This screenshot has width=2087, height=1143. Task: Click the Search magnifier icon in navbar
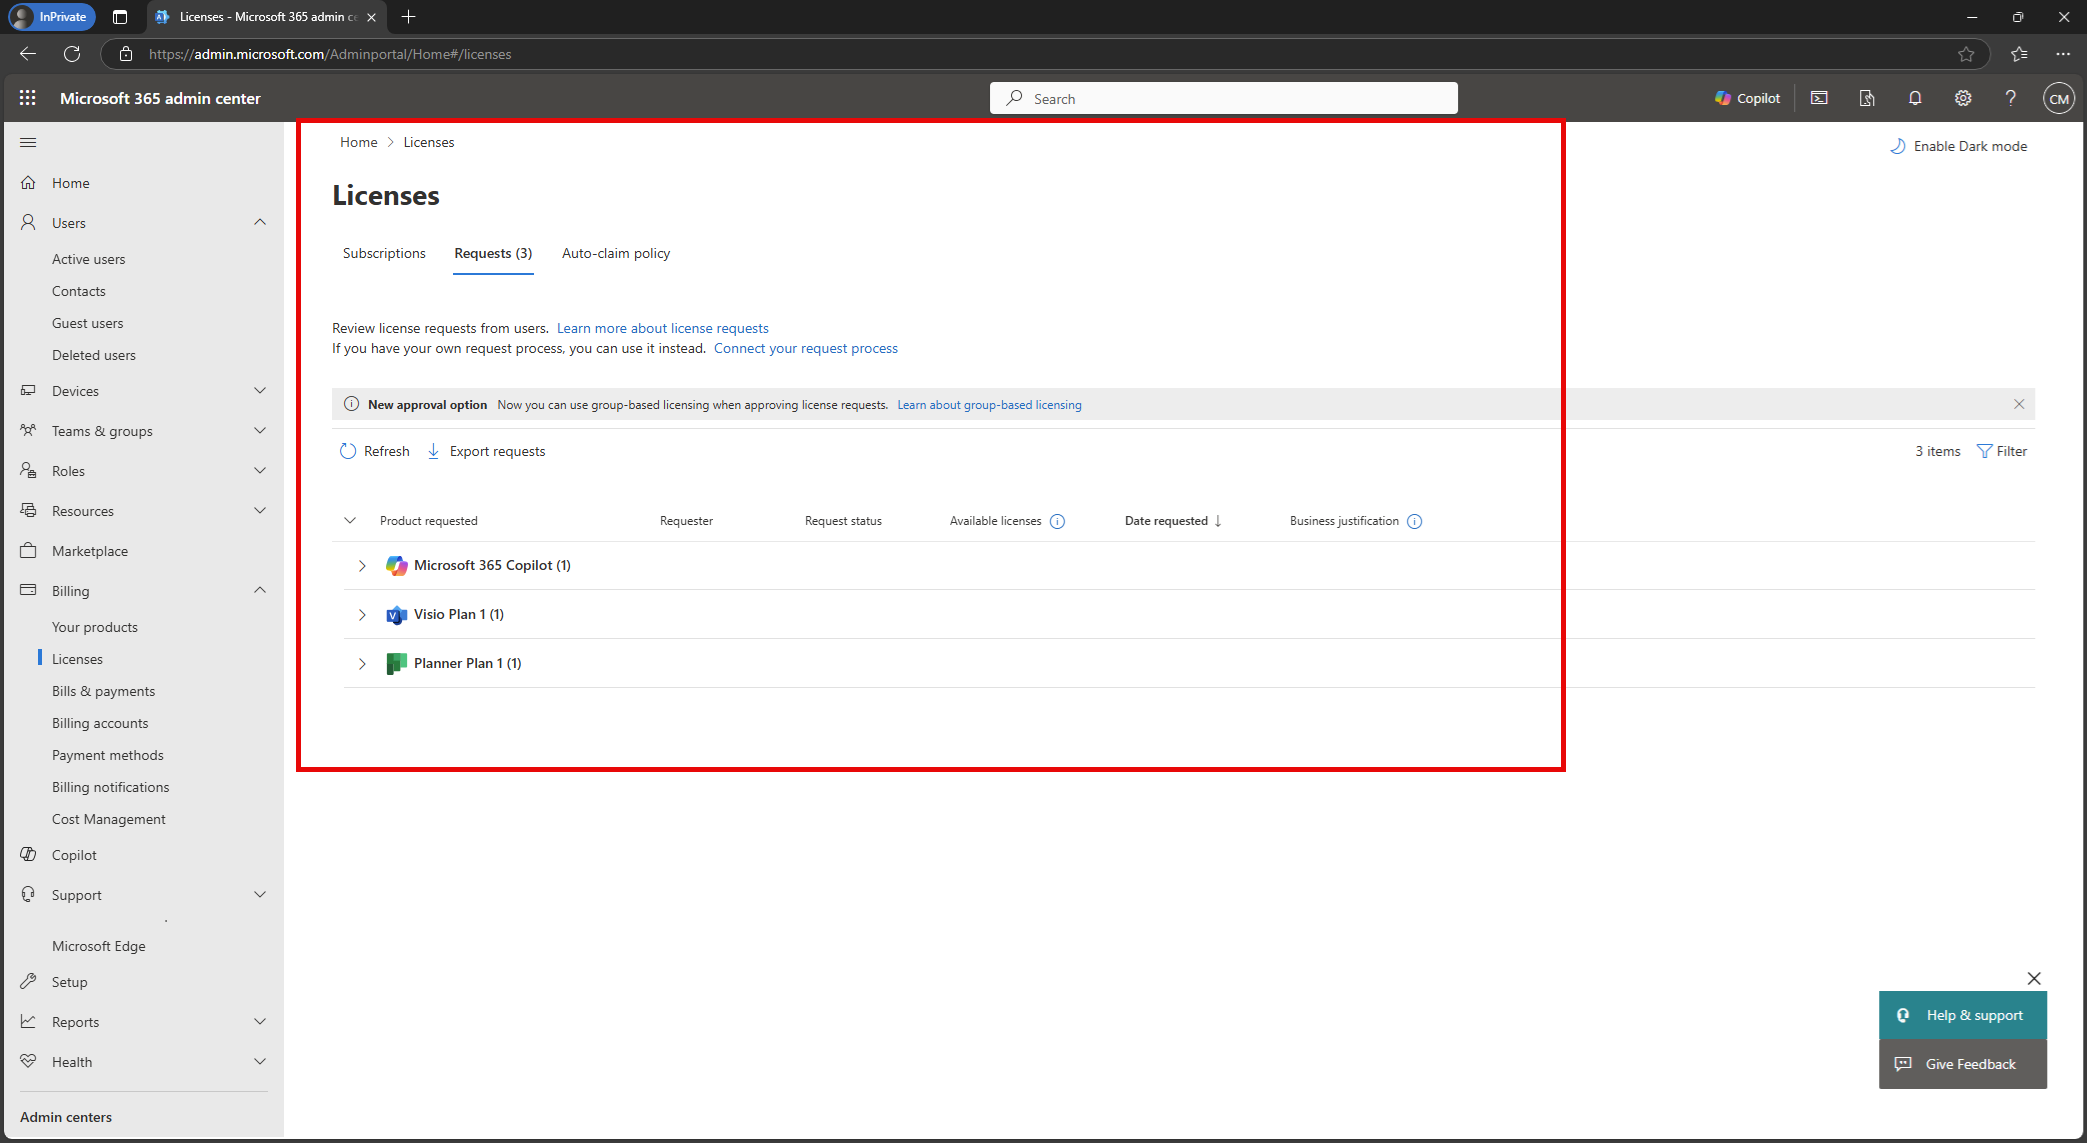click(x=1015, y=99)
